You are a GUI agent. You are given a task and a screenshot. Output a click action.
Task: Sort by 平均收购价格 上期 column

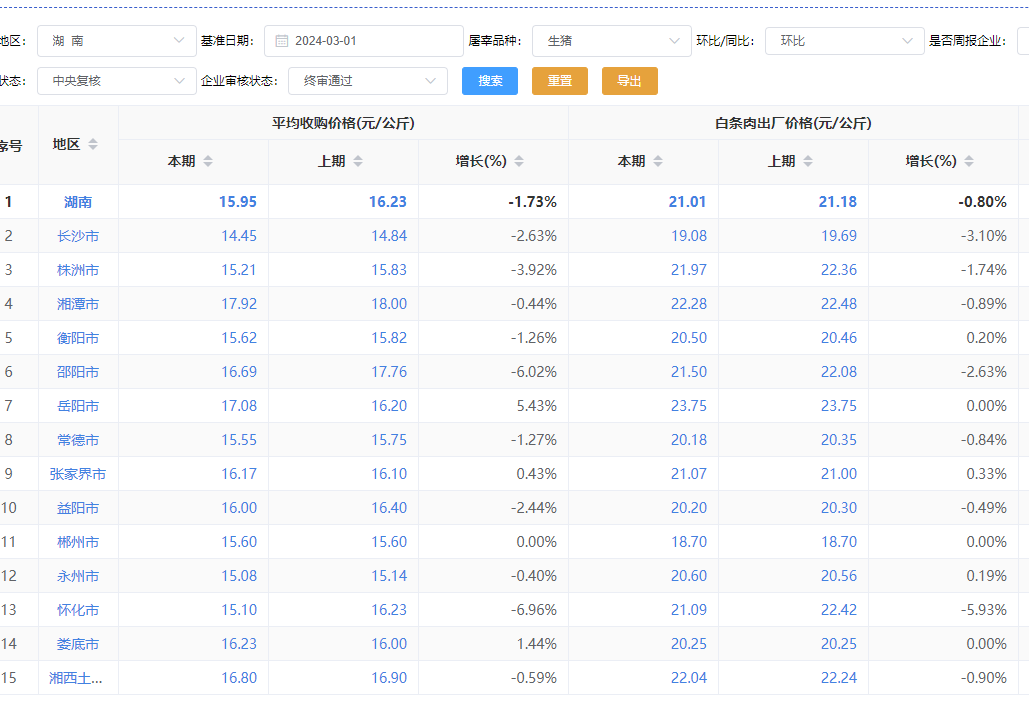point(357,161)
